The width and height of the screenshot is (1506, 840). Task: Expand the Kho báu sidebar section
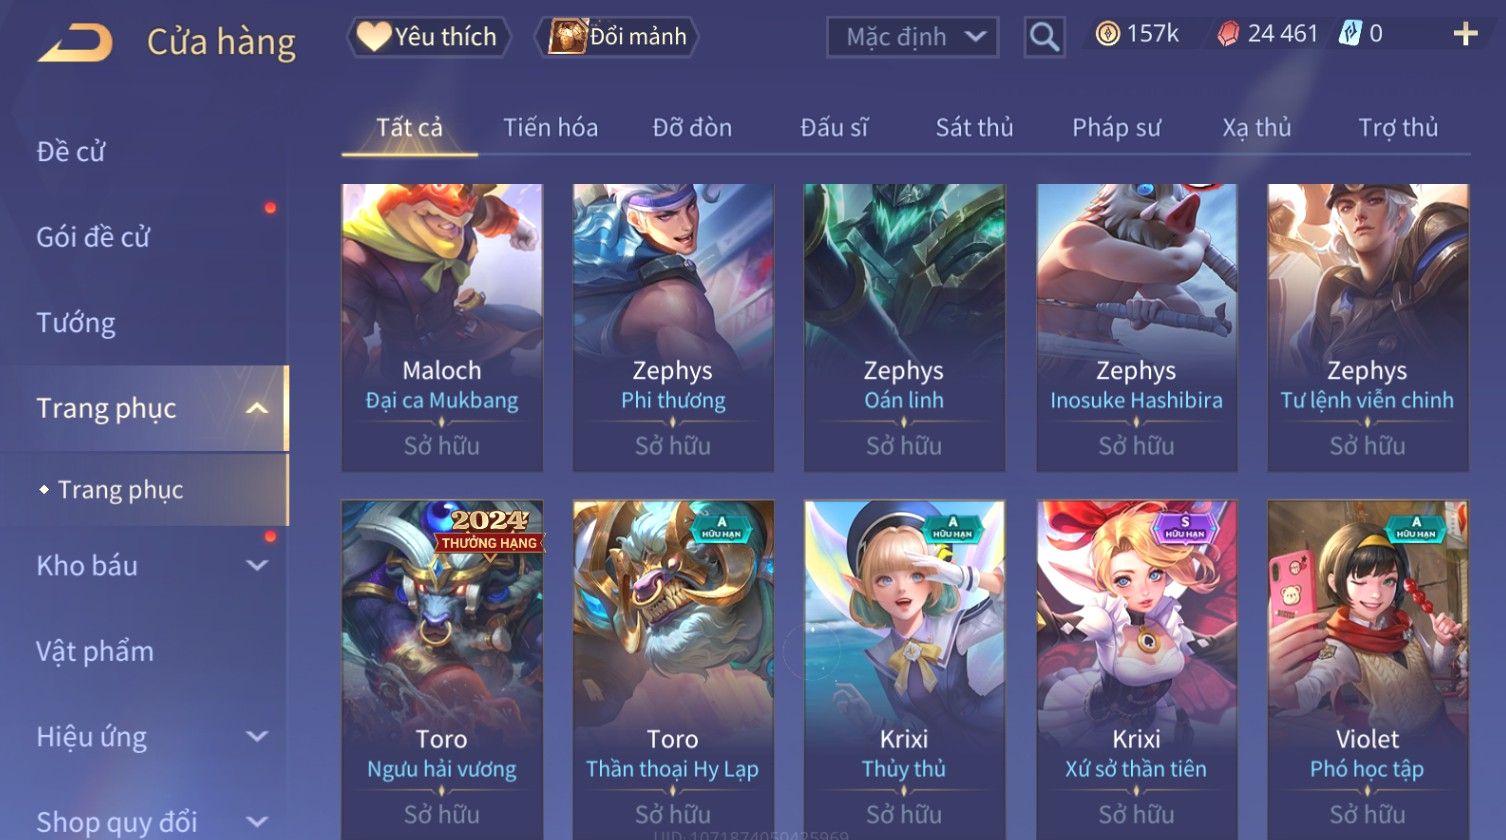257,566
